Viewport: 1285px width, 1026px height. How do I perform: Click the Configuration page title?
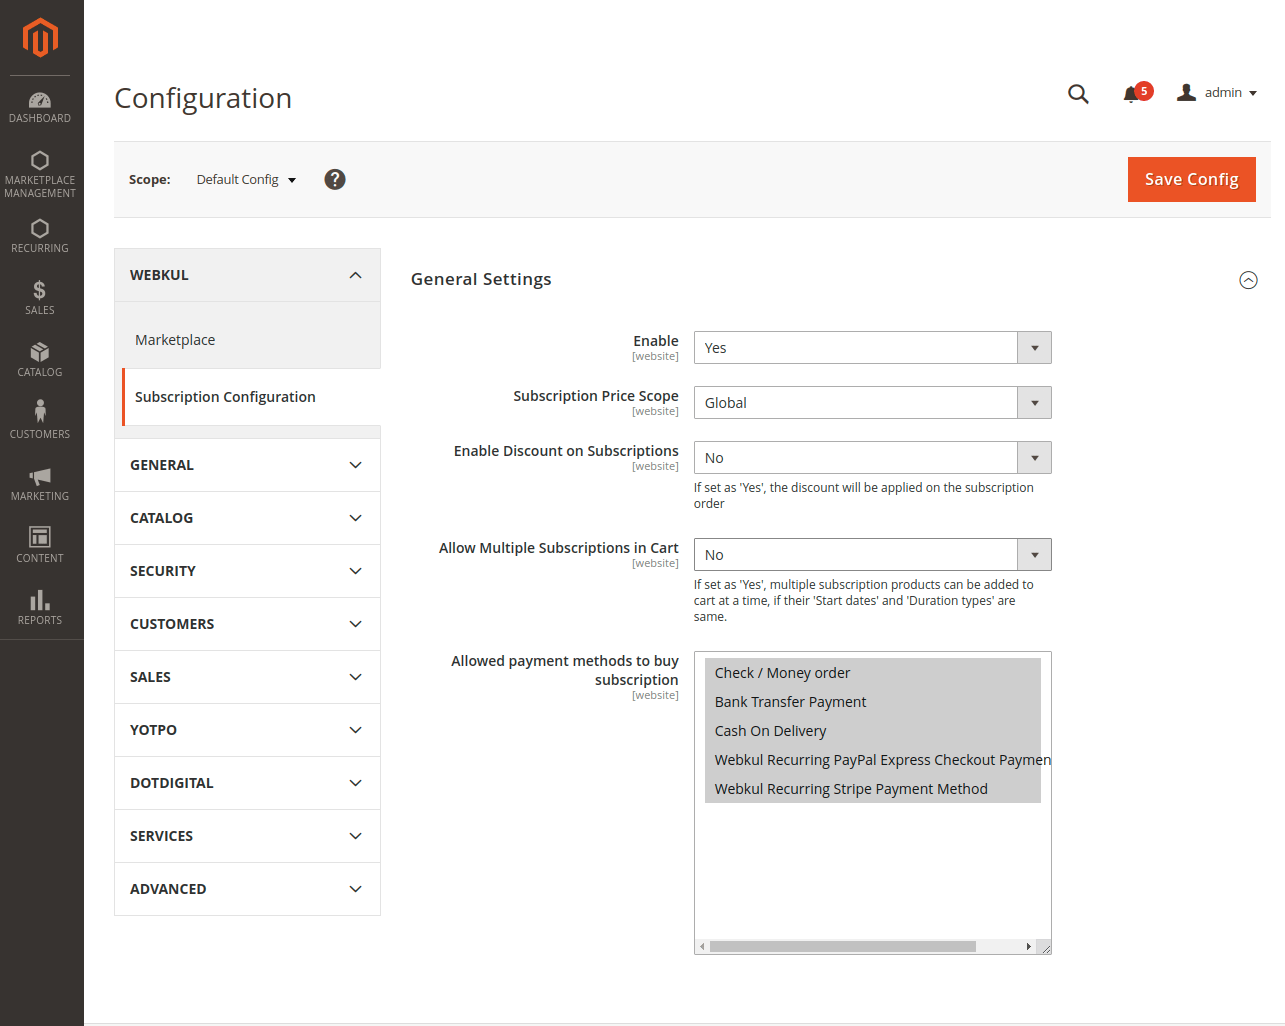[203, 98]
